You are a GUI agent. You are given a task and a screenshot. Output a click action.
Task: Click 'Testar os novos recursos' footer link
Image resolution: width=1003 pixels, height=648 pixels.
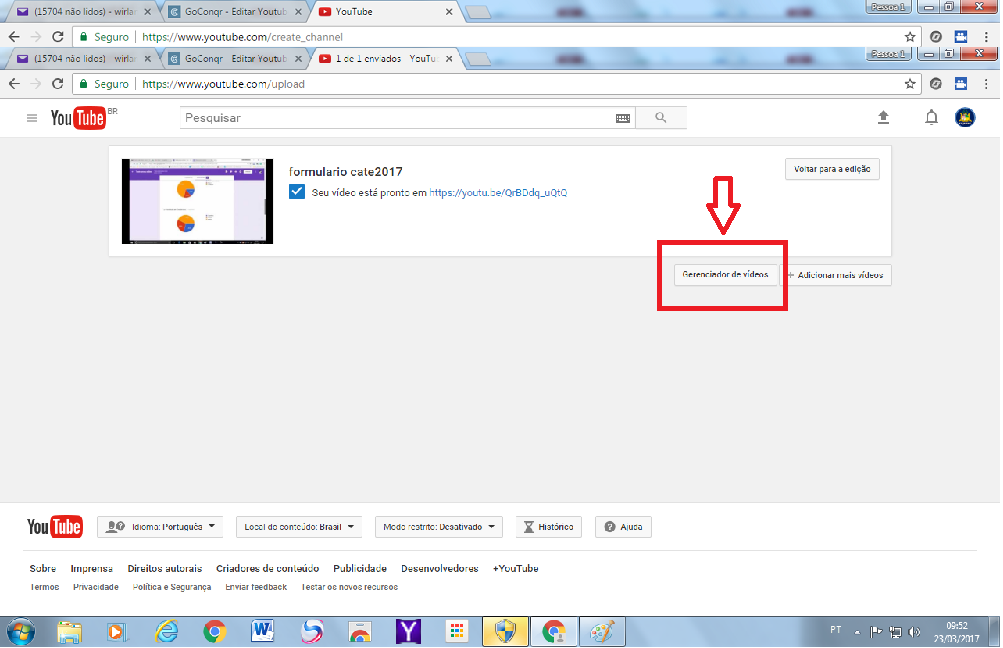(349, 587)
